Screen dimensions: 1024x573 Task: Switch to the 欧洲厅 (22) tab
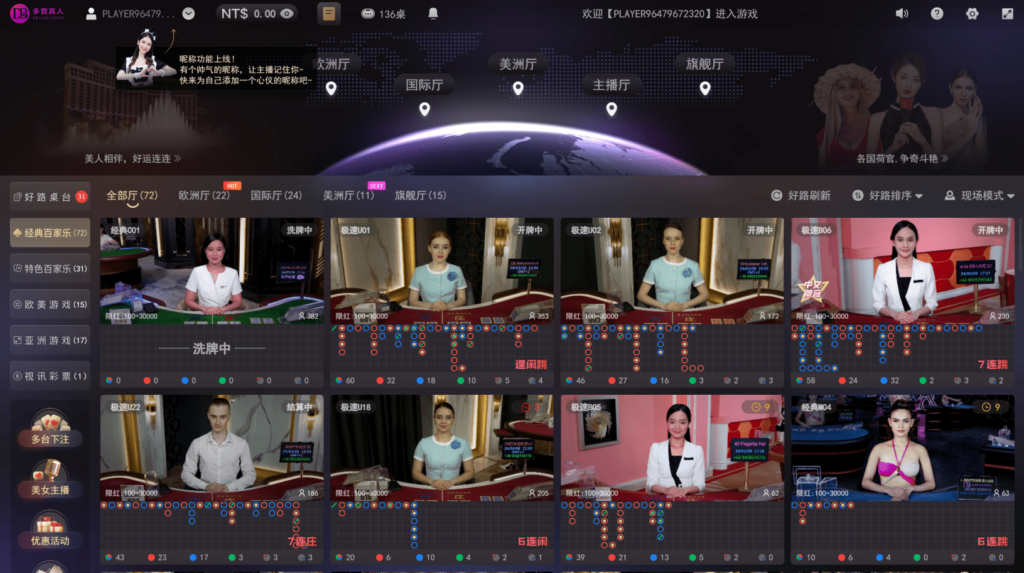[x=204, y=196]
